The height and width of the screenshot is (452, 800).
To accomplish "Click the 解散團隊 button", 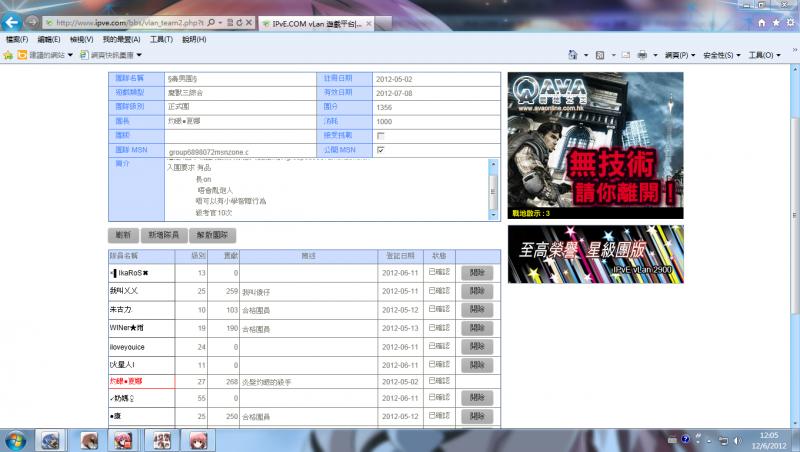I will [212, 235].
